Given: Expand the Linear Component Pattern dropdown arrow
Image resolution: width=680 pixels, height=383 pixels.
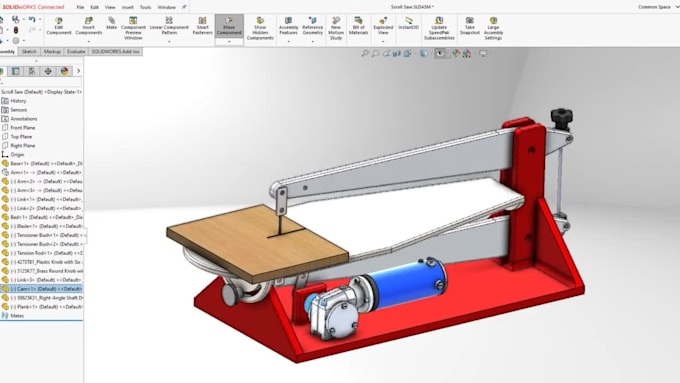Looking at the screenshot, I should (169, 42).
